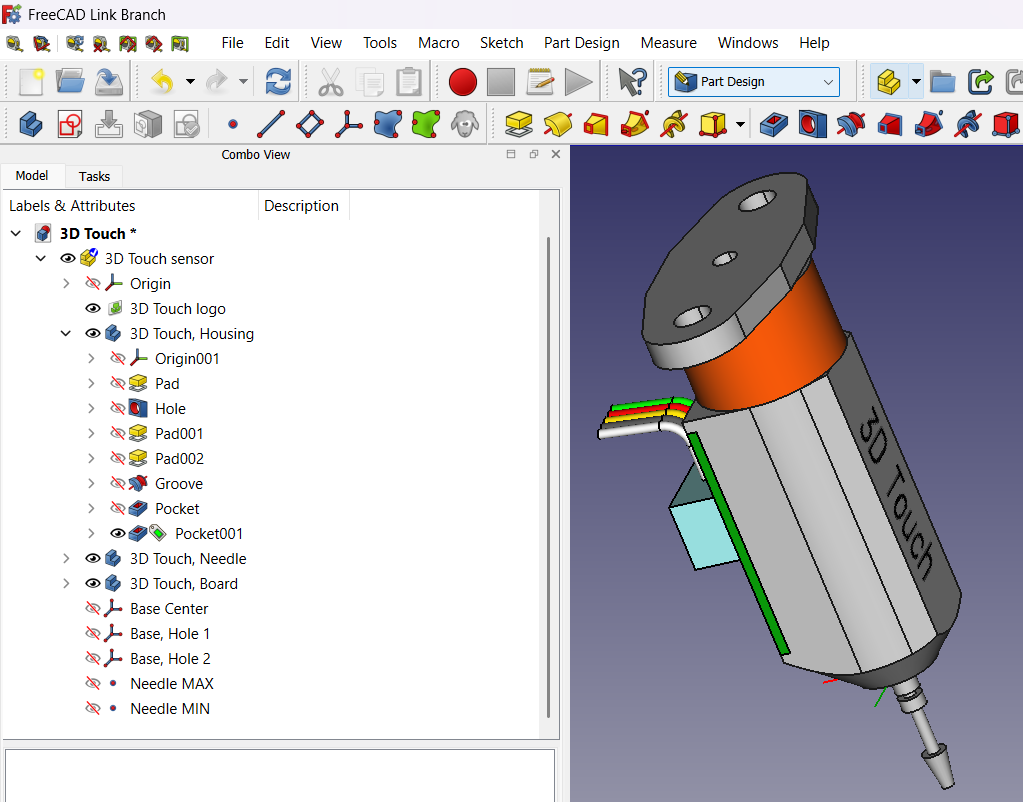
Task: Click the Save document icon
Action: coord(109,82)
